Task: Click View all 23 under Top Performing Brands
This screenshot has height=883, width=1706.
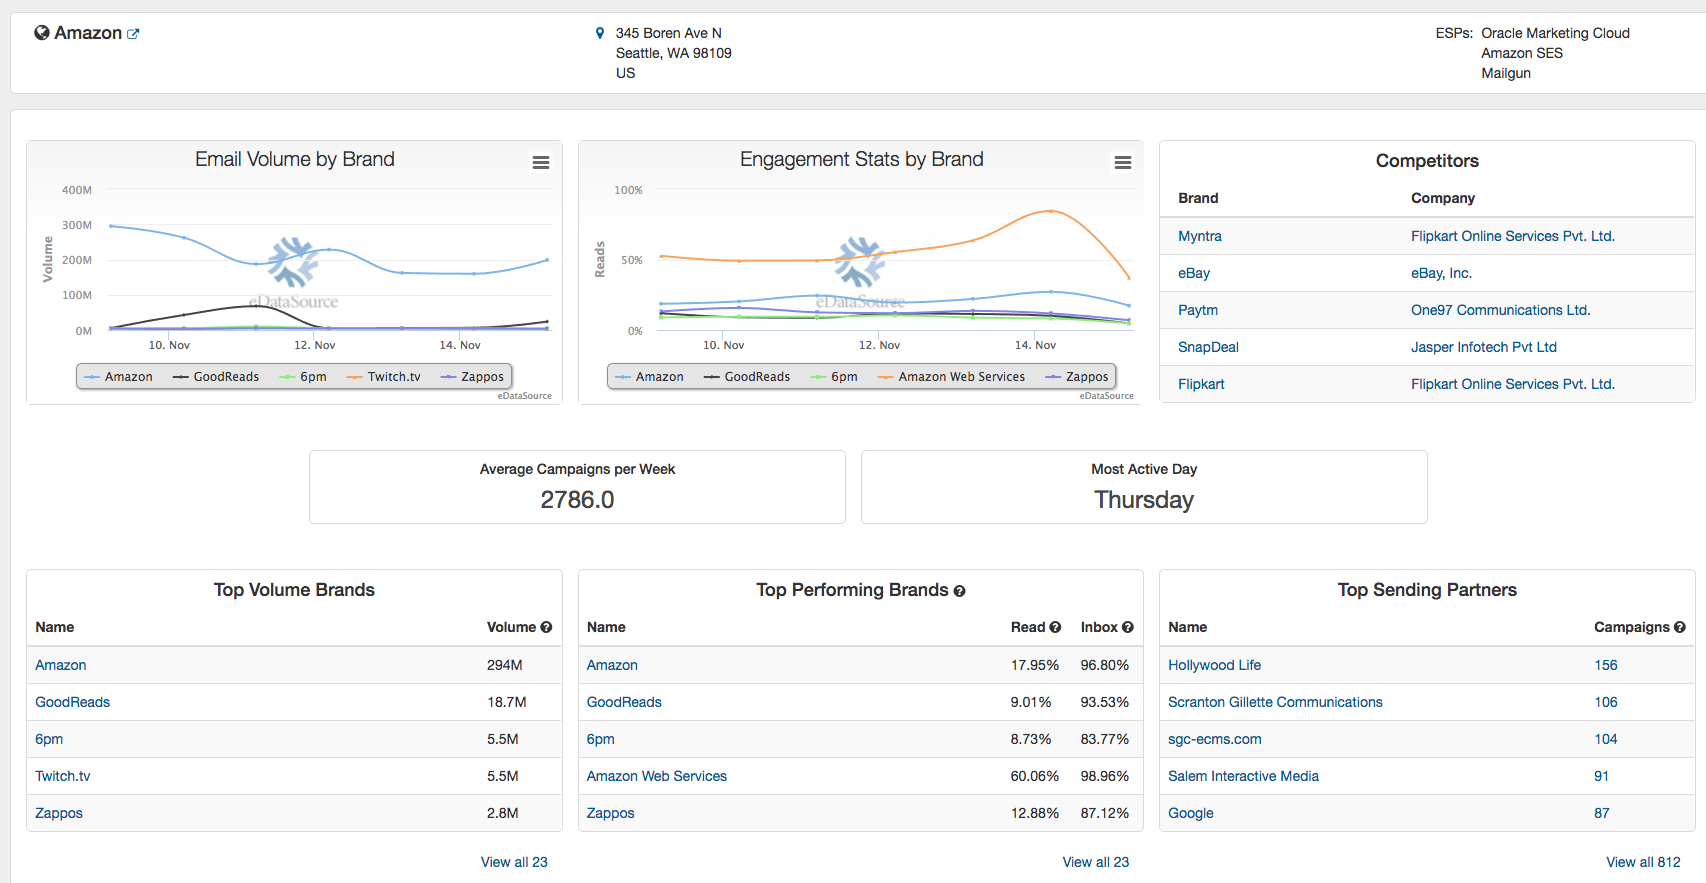Action: coord(1096,862)
